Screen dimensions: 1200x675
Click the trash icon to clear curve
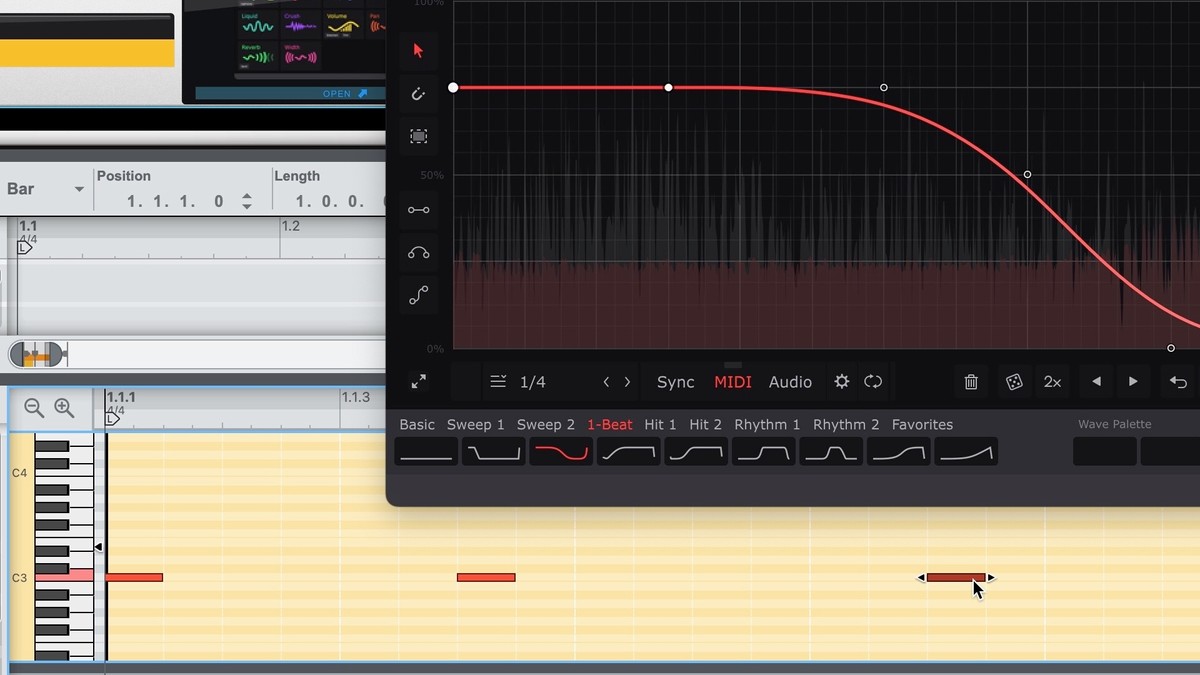pos(970,382)
